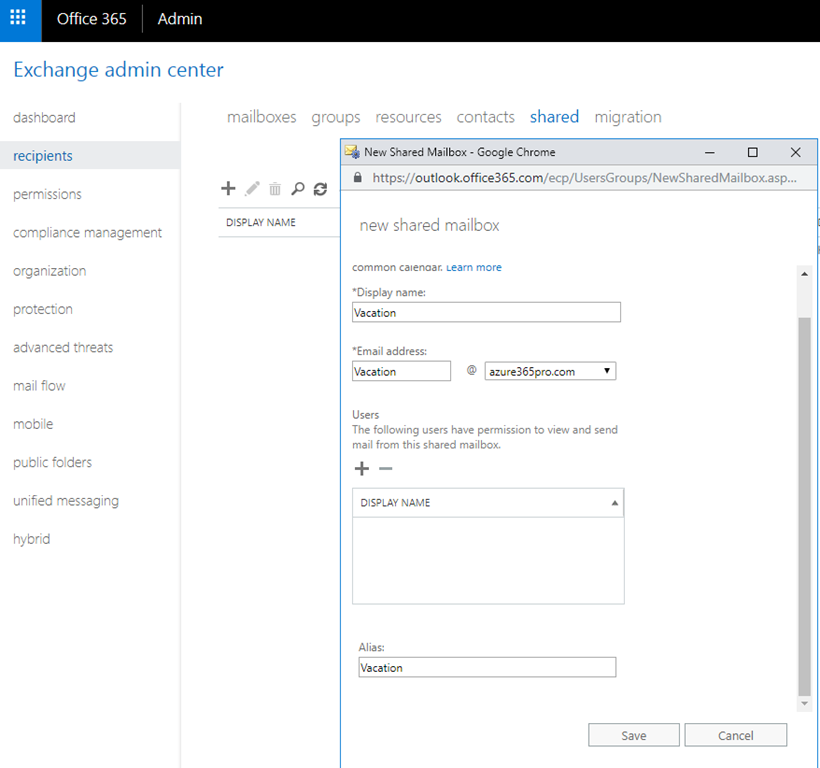The height and width of the screenshot is (768, 820).
Task: Click the Office 365 header link
Action: (92, 19)
